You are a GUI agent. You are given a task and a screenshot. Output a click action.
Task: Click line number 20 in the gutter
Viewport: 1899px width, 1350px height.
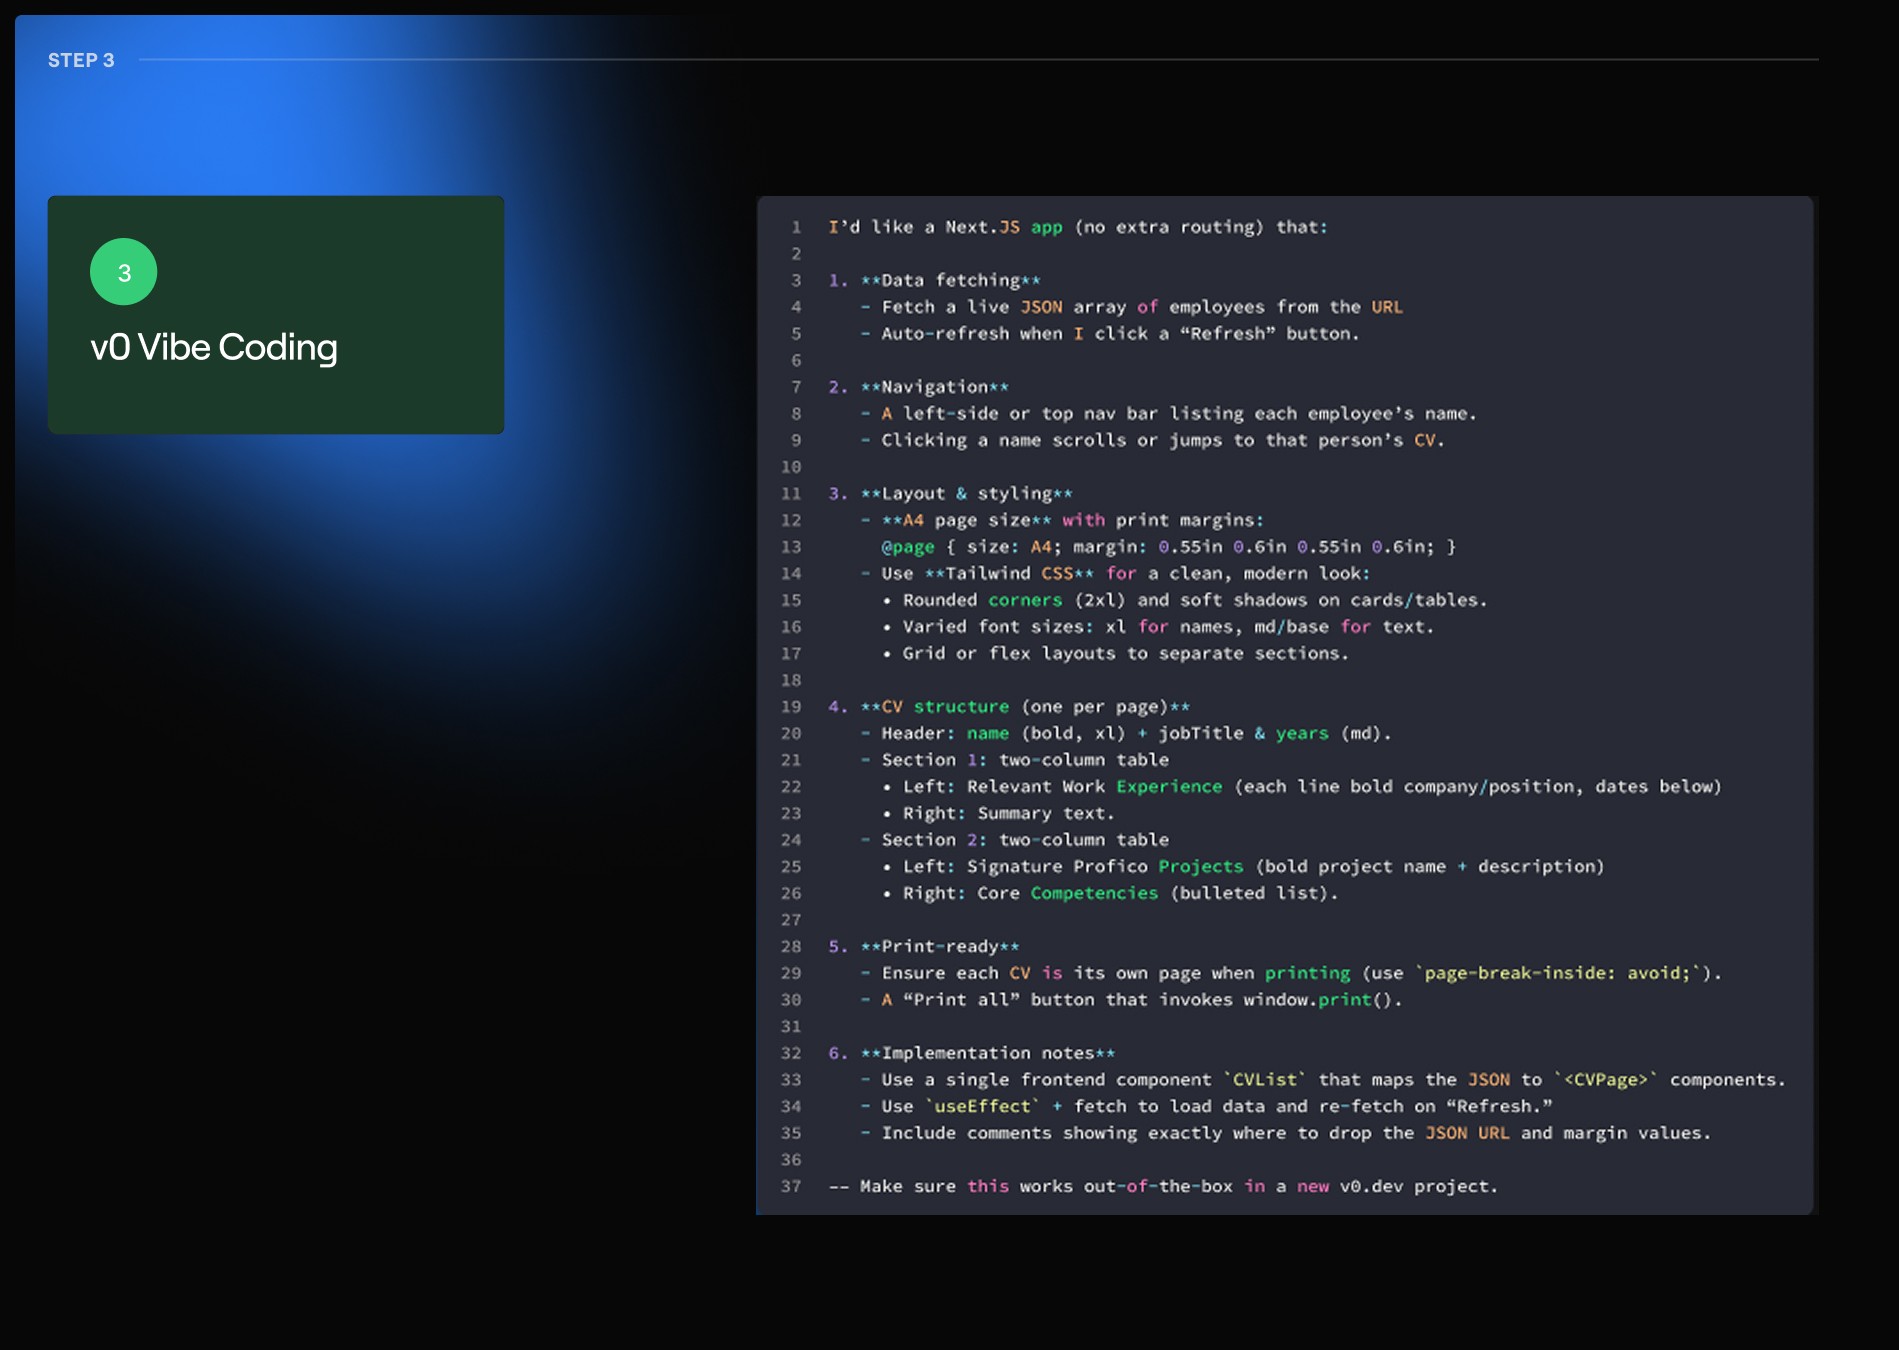point(792,733)
